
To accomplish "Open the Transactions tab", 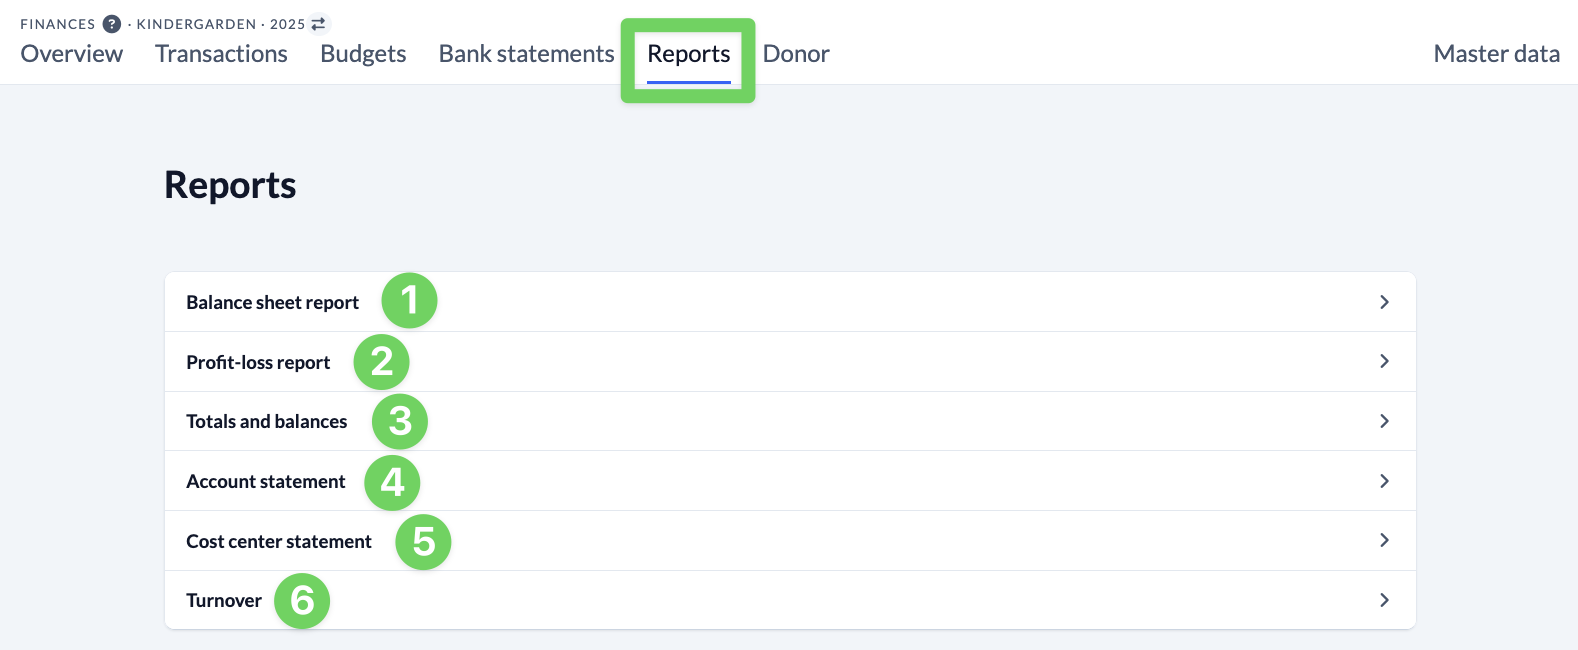I will (221, 54).
